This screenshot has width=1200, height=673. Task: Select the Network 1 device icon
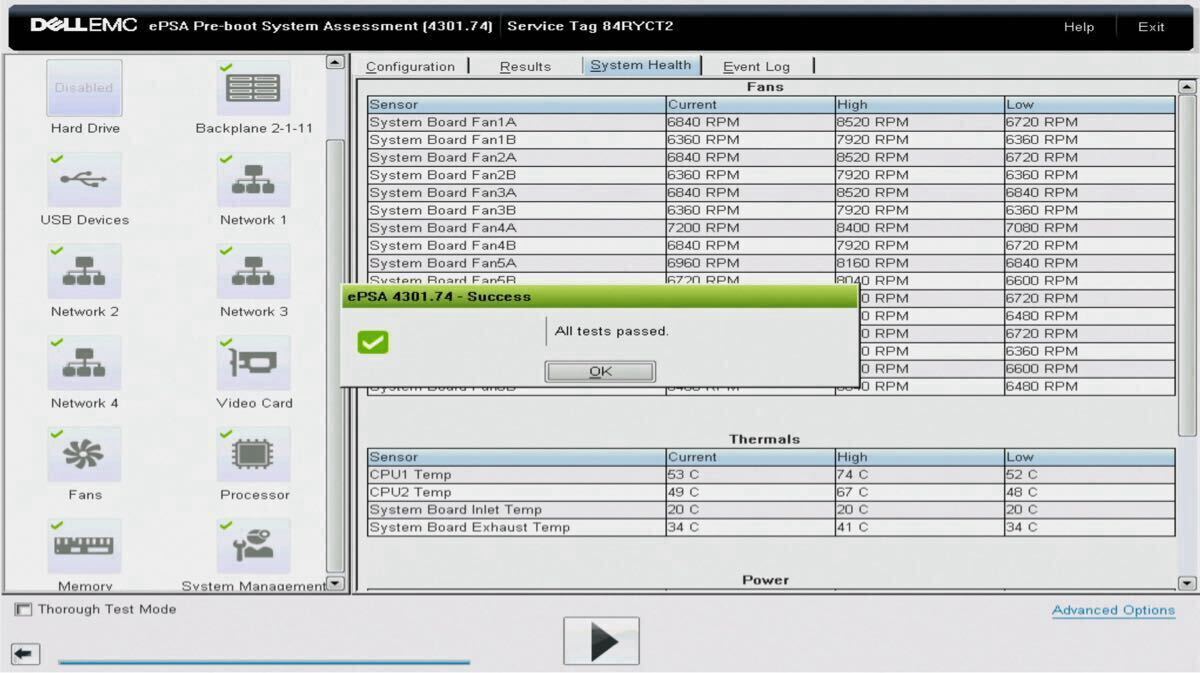click(x=254, y=180)
